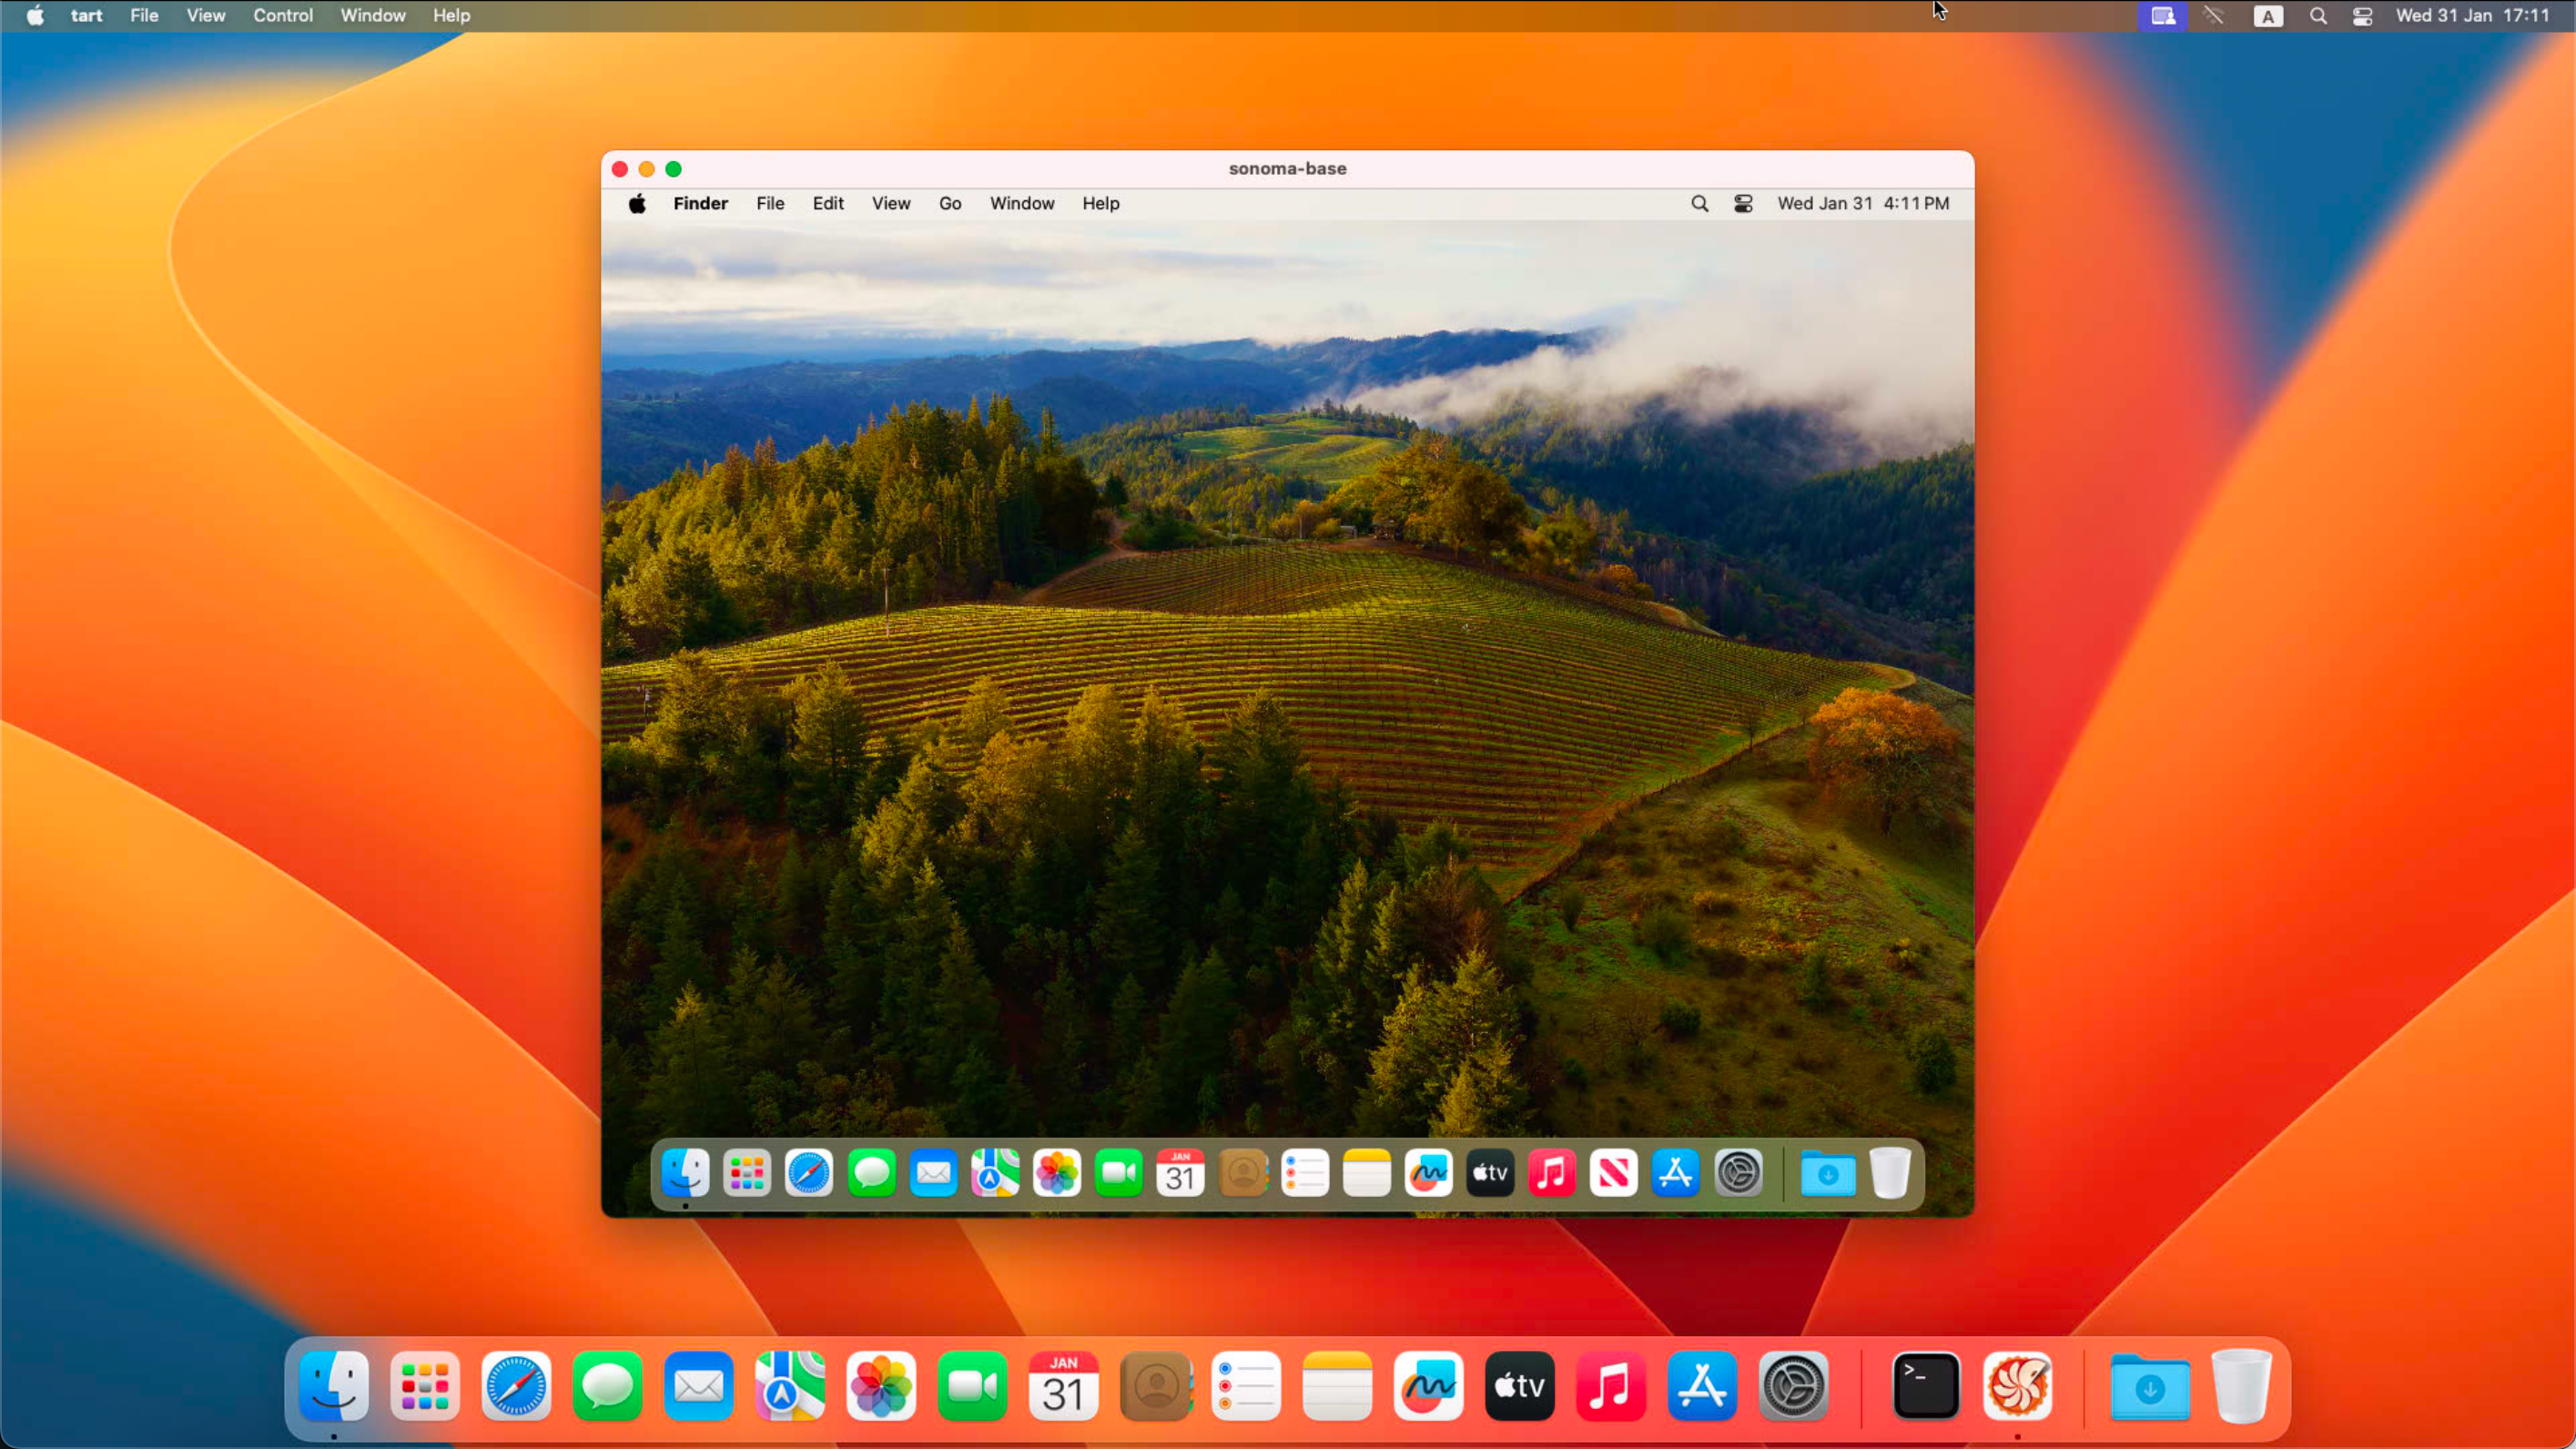Open the Downloads stack in the VM dock
The image size is (2576, 1449).
(x=1827, y=1173)
